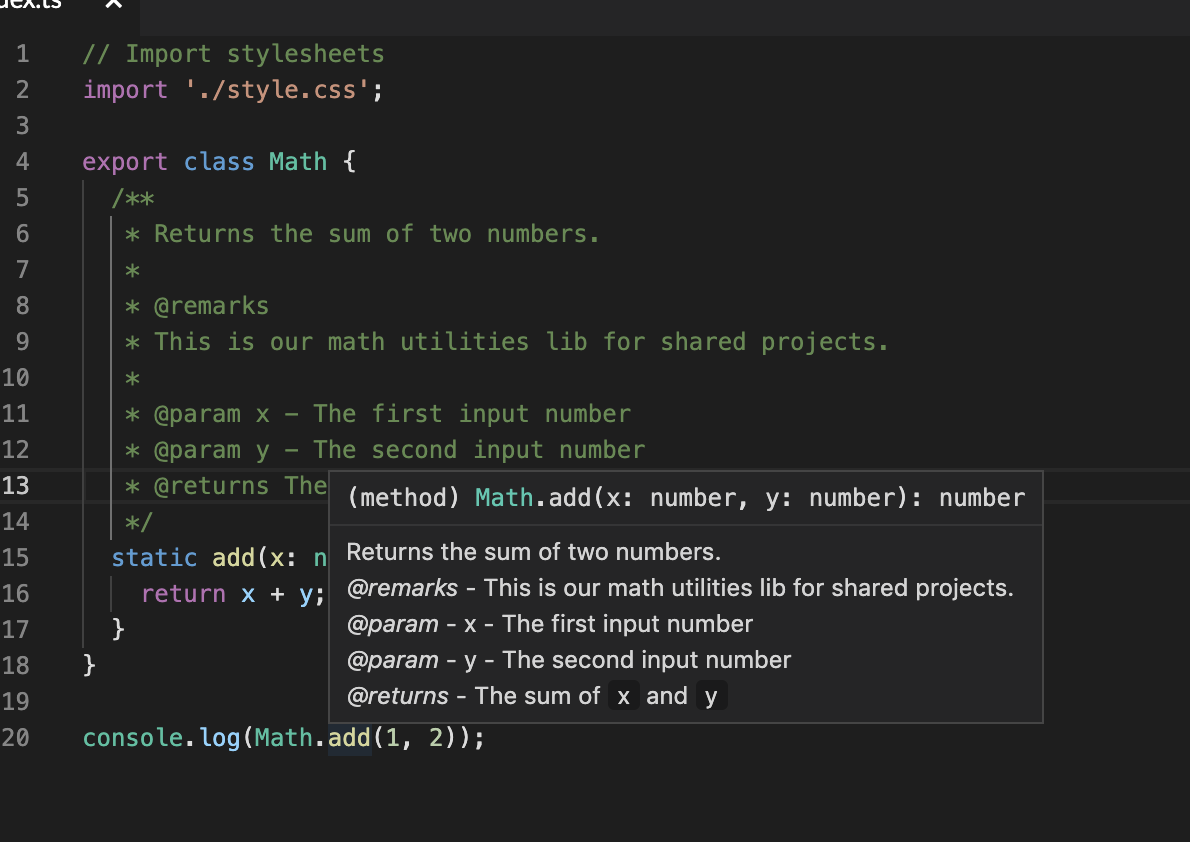The width and height of the screenshot is (1190, 842).
Task: Click 'log' on line 20
Action: point(219,738)
